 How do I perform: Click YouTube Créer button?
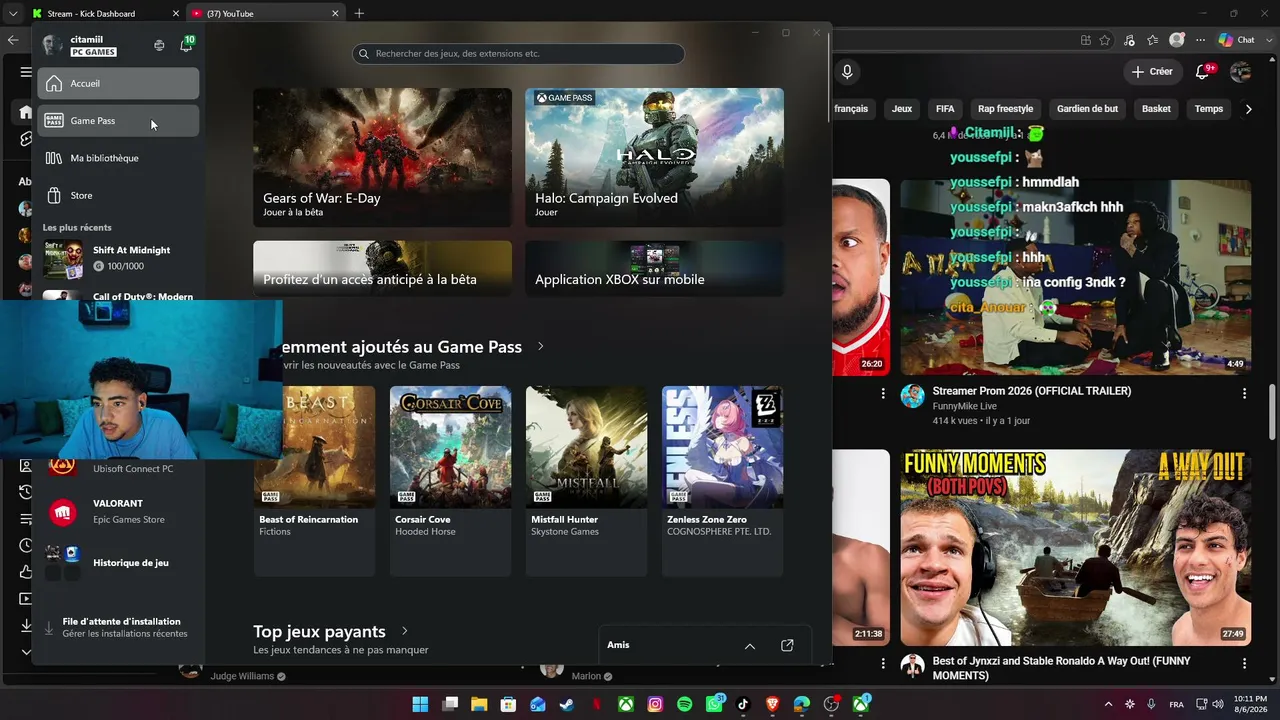(1152, 72)
